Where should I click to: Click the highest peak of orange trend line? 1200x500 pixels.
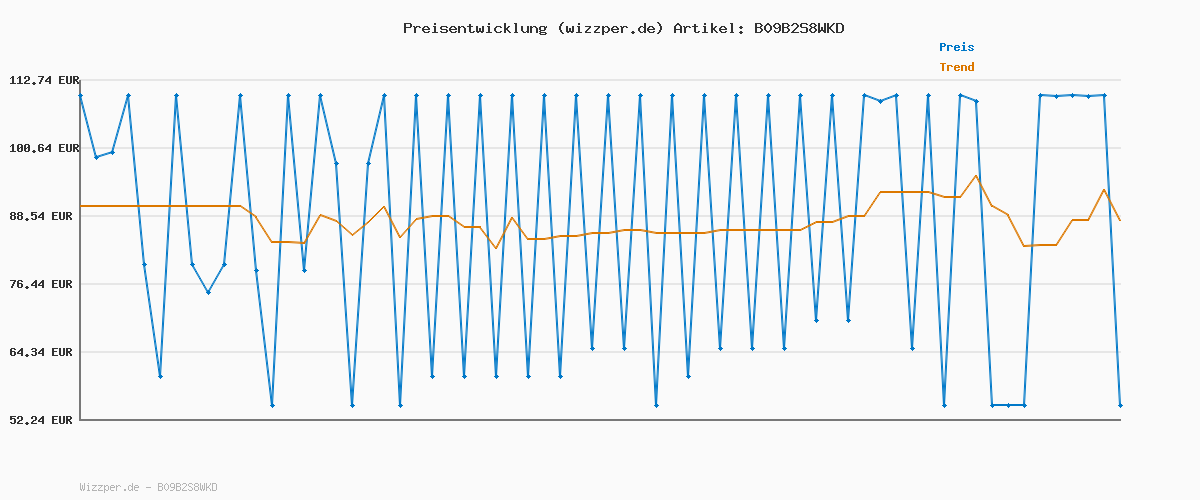[x=976, y=176]
